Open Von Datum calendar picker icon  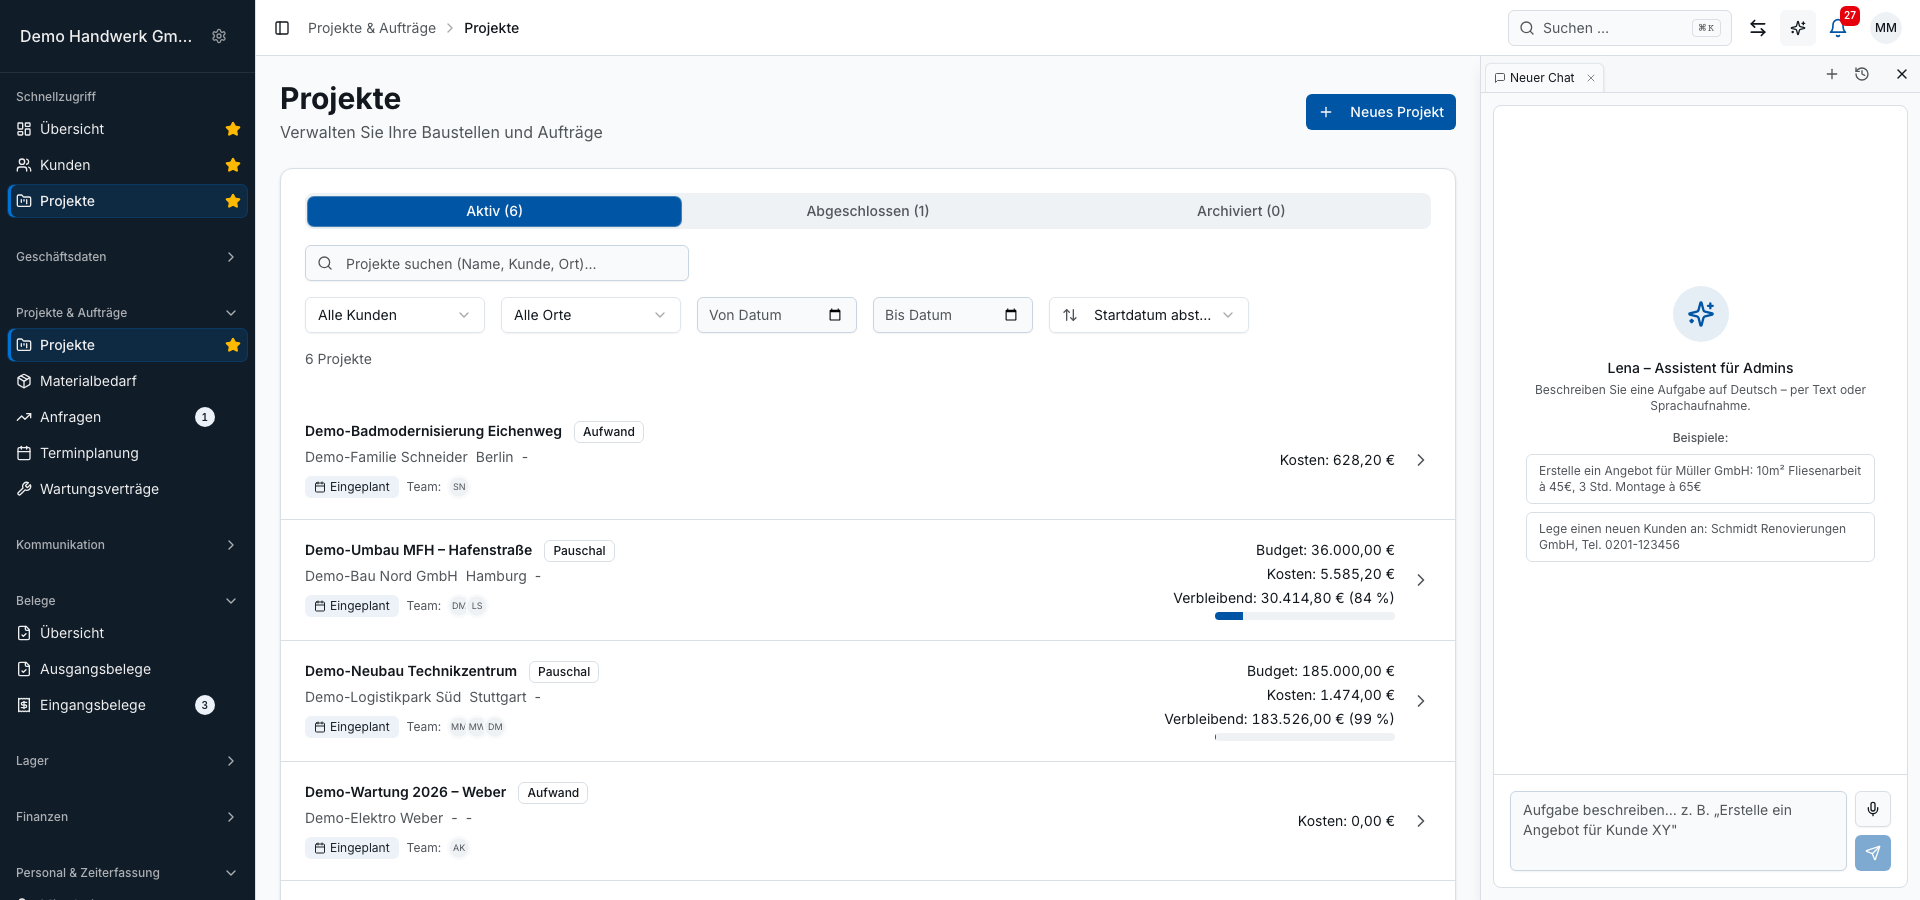tap(835, 315)
